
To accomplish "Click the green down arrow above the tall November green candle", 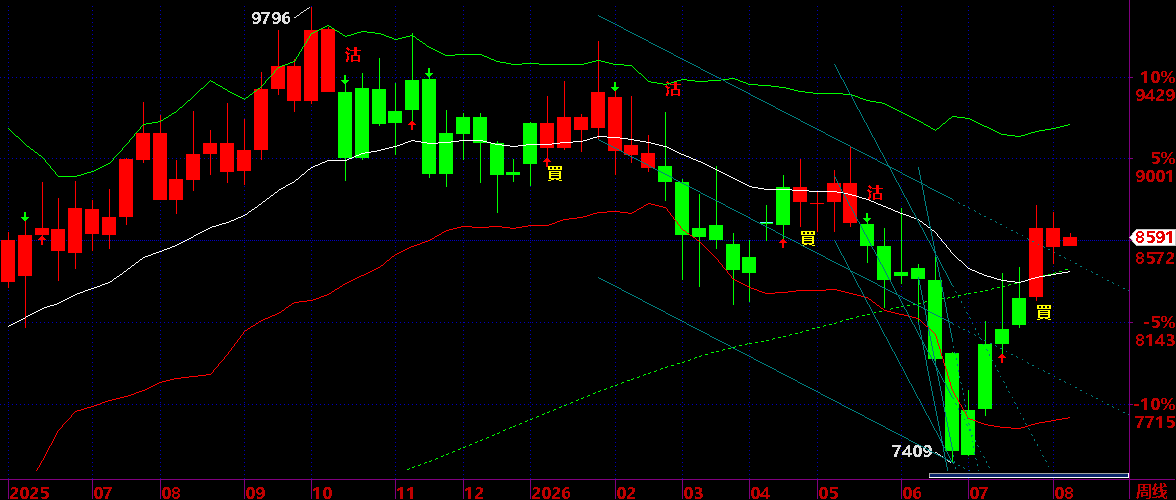I will coord(429,73).
